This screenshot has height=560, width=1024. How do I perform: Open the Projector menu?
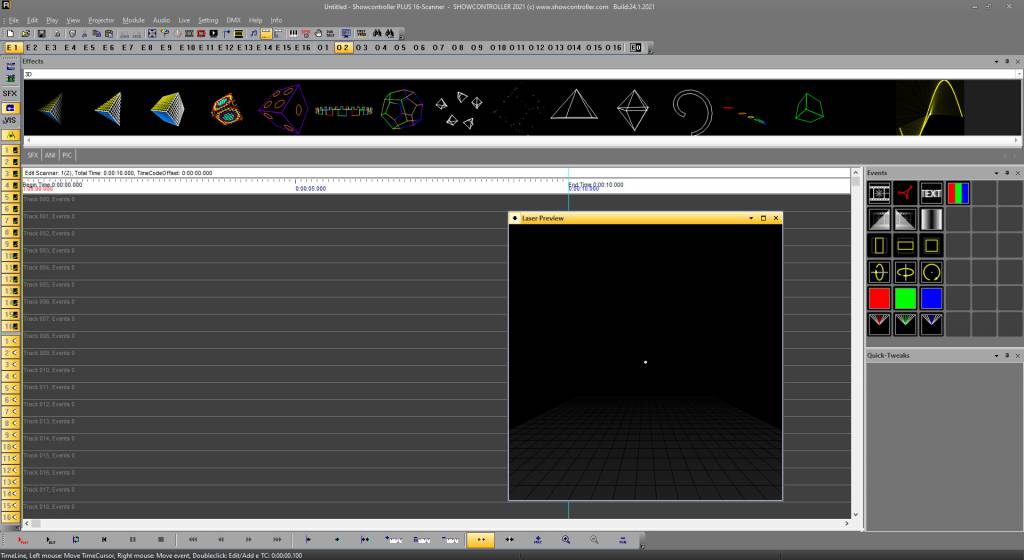click(x=101, y=20)
